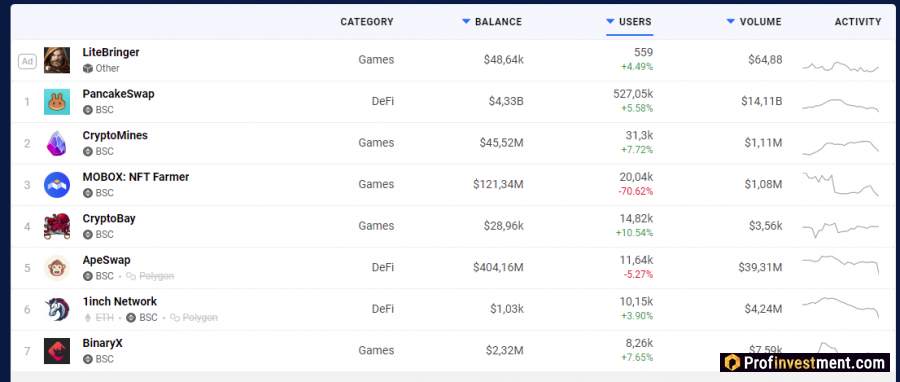The image size is (900, 382).
Task: Click the ApeSwap balance $404,16M
Action: (498, 267)
